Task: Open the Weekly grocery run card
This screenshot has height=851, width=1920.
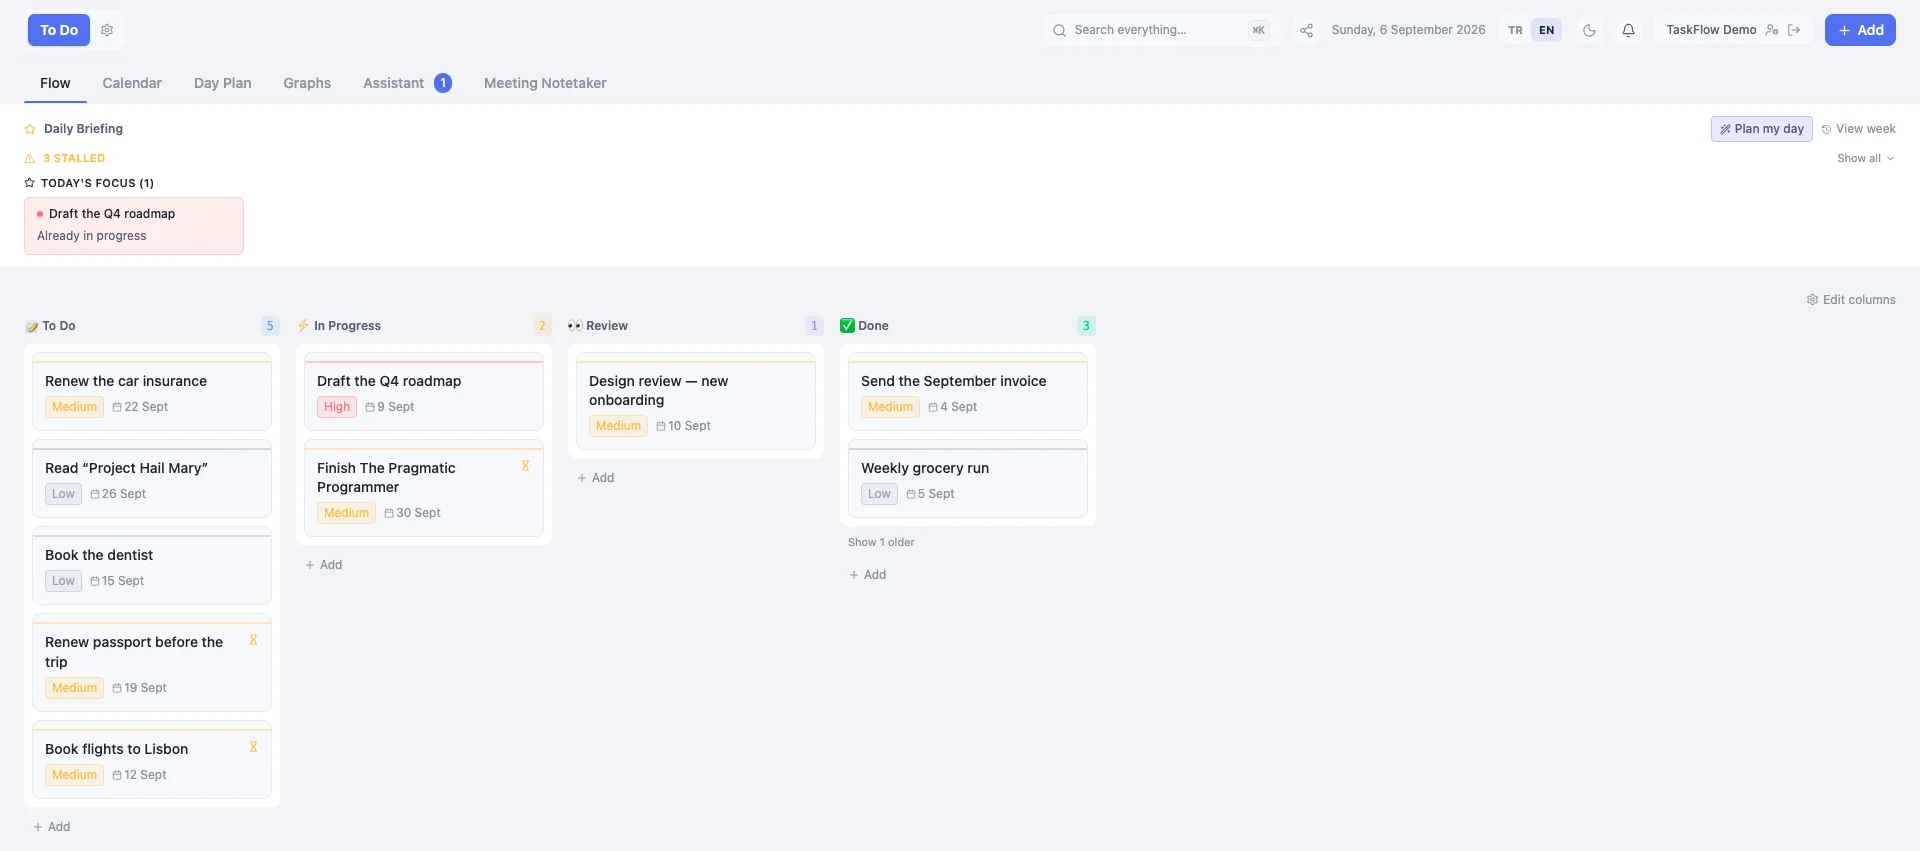Action: [x=968, y=479]
